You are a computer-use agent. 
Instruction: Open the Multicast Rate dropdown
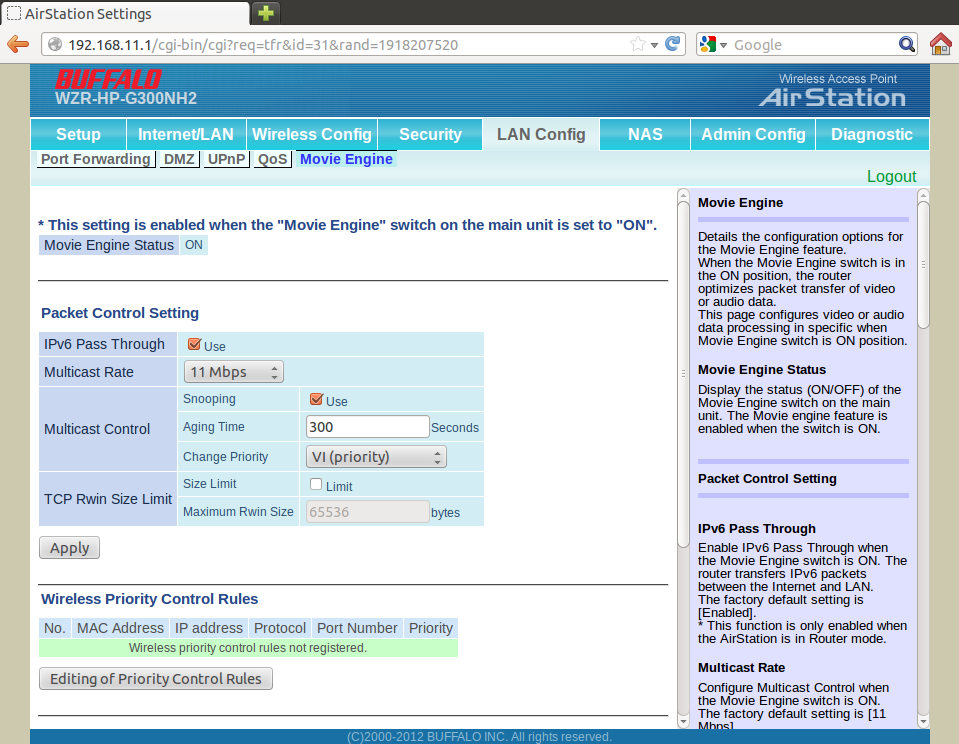point(234,372)
